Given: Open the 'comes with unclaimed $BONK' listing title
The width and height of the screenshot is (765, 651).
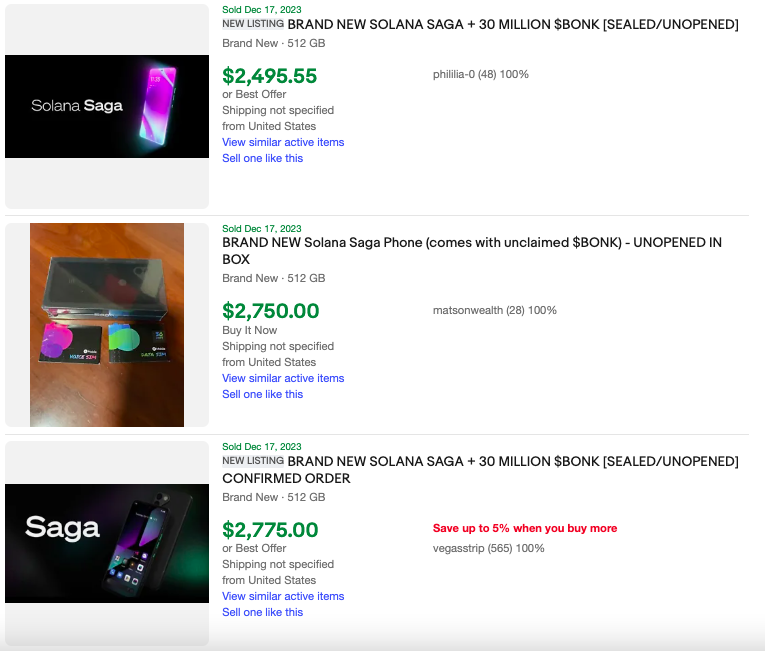Looking at the screenshot, I should click(x=471, y=250).
